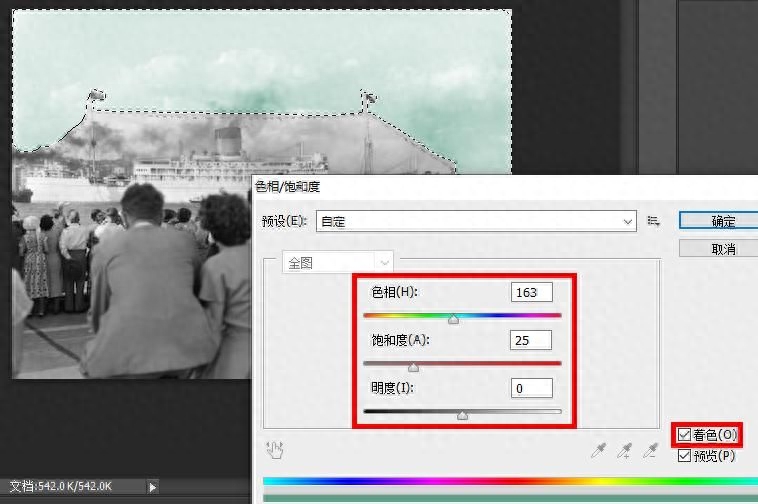Viewport: 758px width, 504px height.
Task: Click the 取消 button
Action: [x=720, y=249]
